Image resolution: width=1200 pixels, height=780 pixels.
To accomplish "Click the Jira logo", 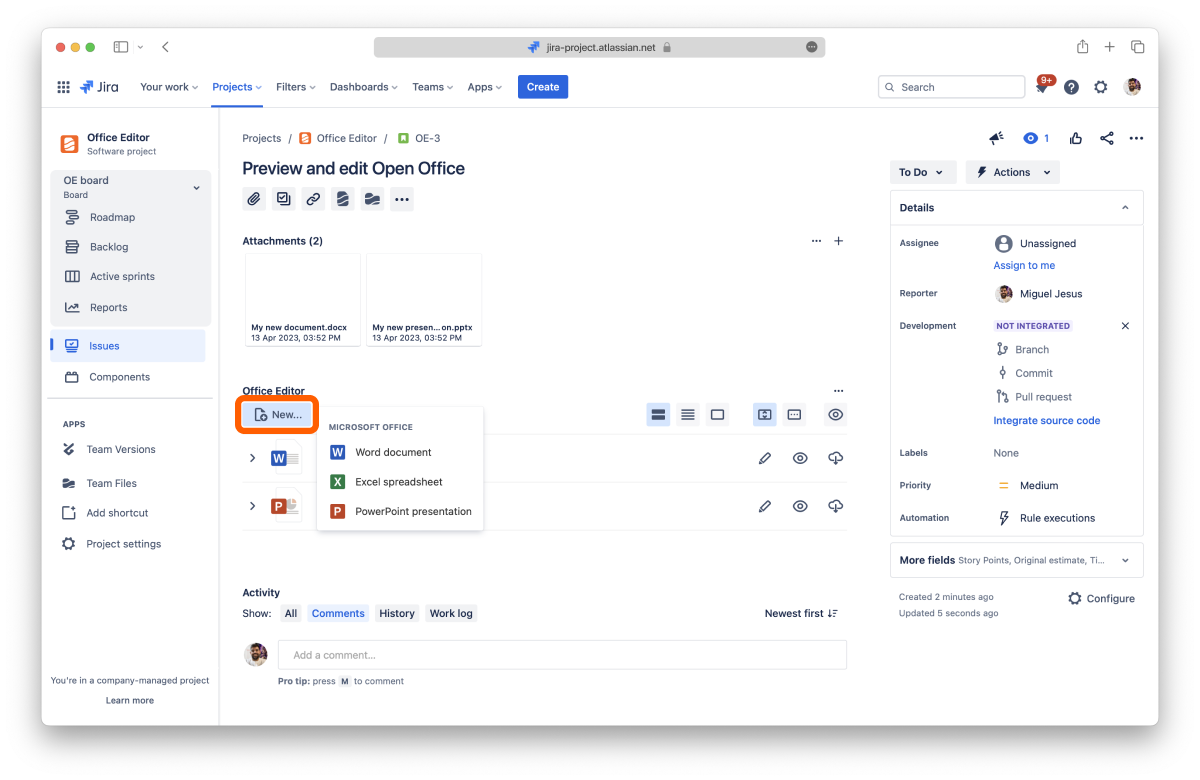I will pos(100,87).
